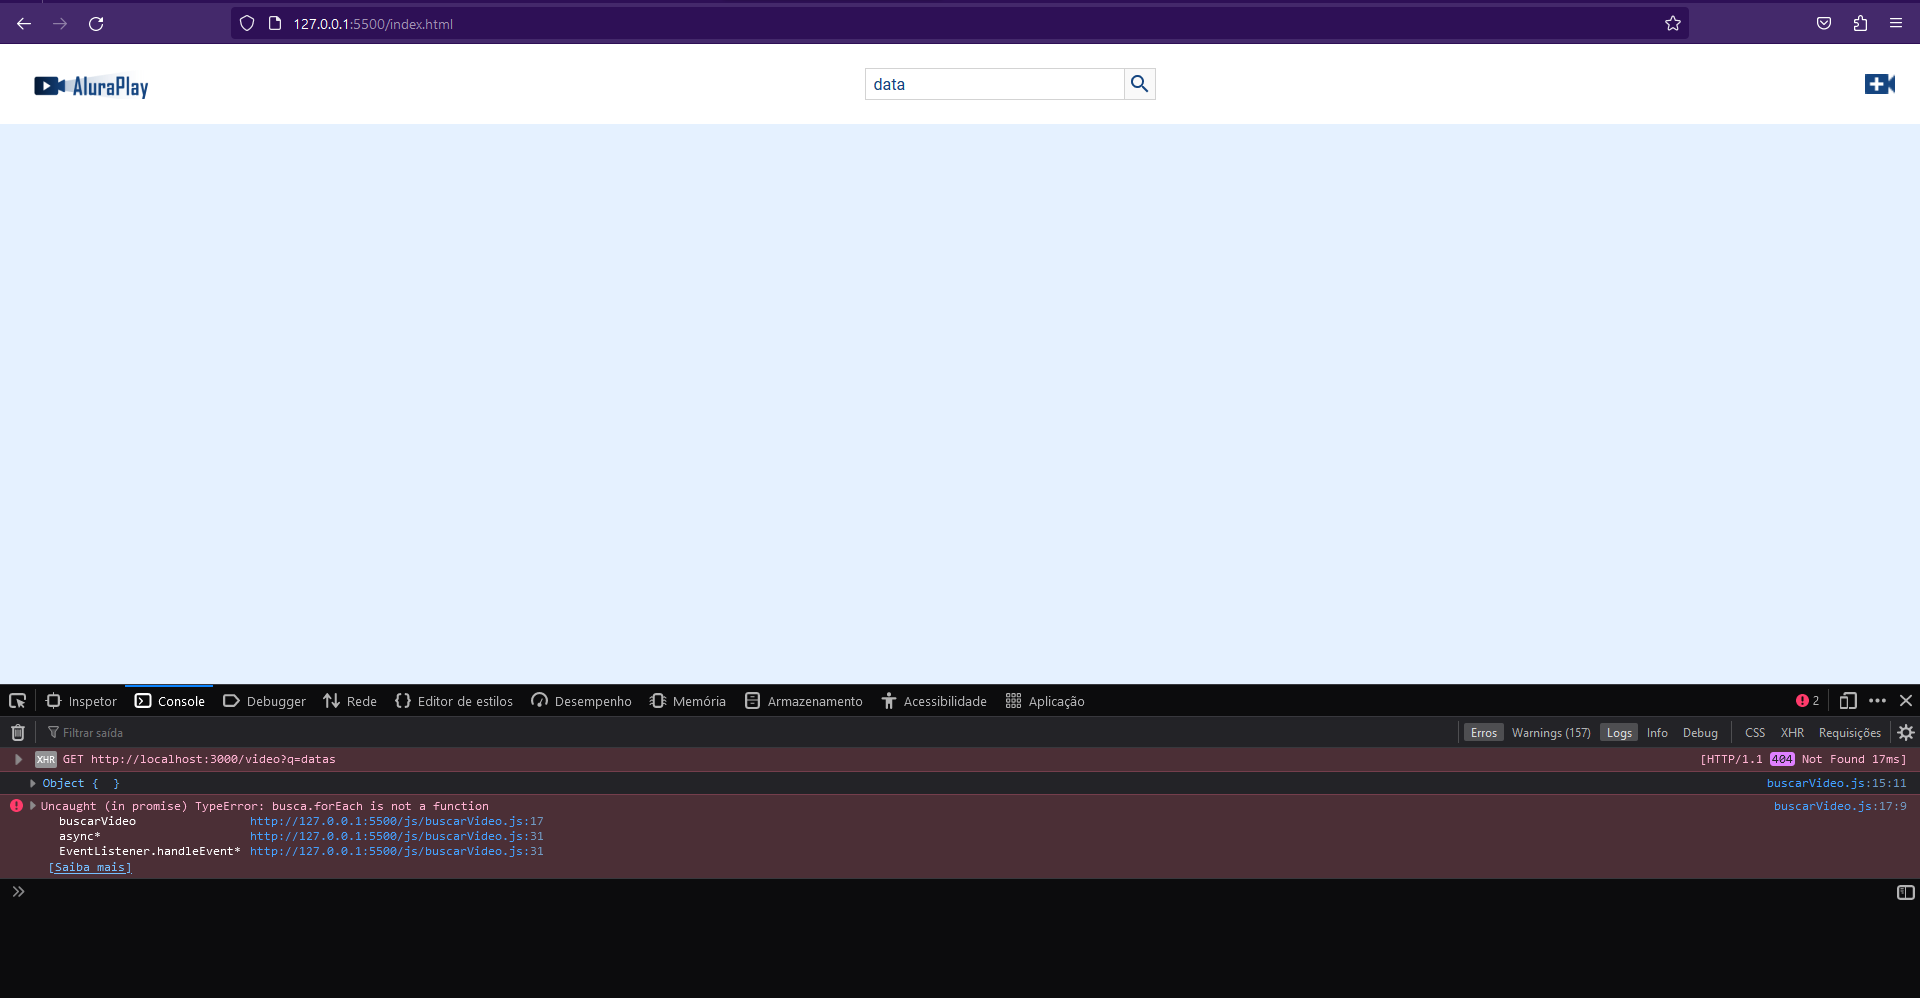Click the error count badge
Image resolution: width=1920 pixels, height=998 pixels.
click(x=1807, y=701)
